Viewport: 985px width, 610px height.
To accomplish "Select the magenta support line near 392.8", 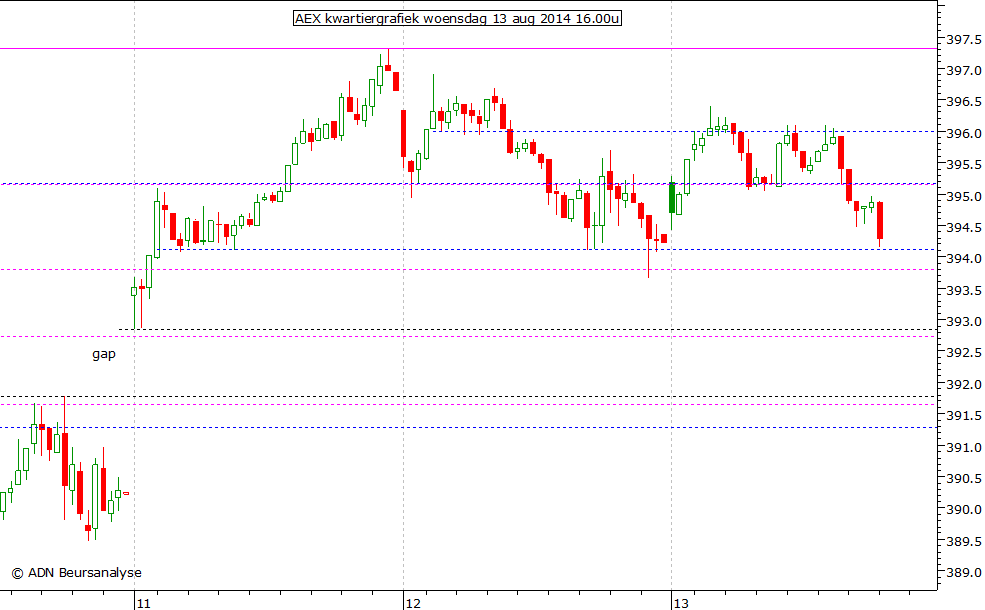I will click(500, 337).
